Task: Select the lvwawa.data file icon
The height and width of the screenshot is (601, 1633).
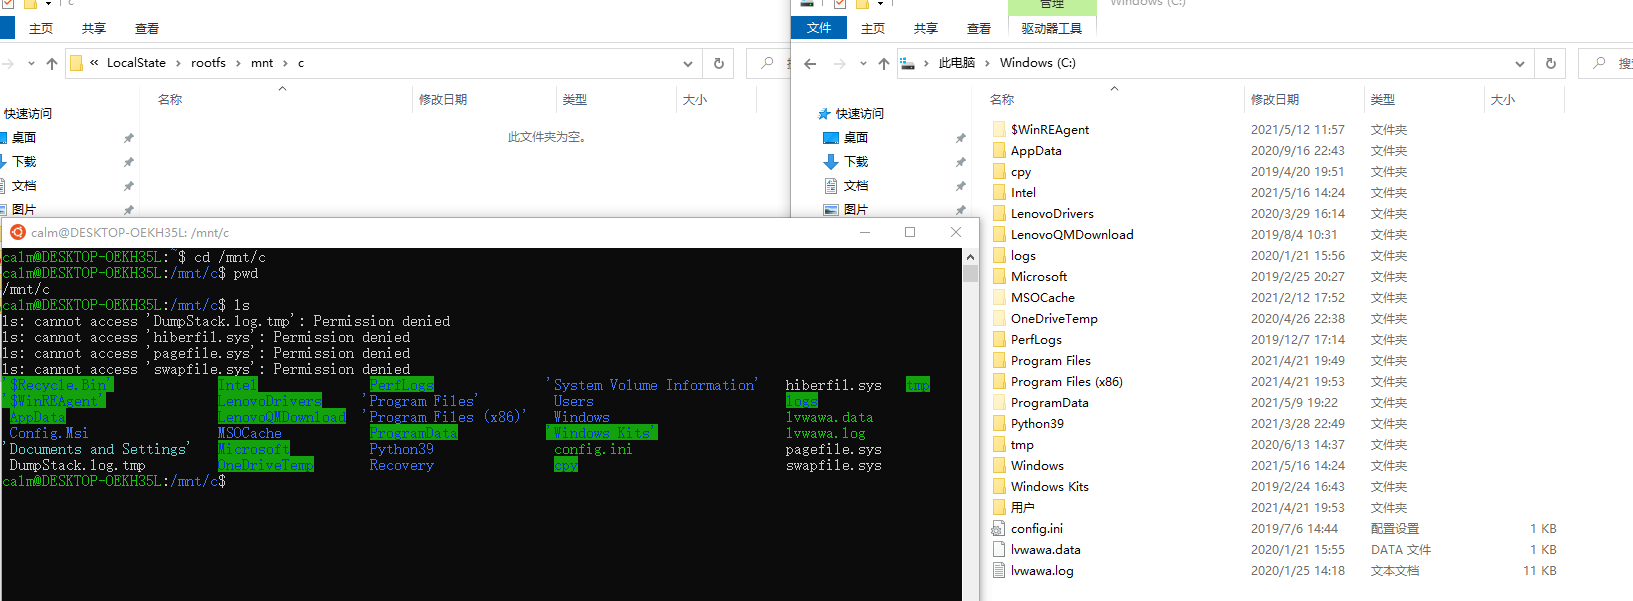Action: (x=998, y=550)
